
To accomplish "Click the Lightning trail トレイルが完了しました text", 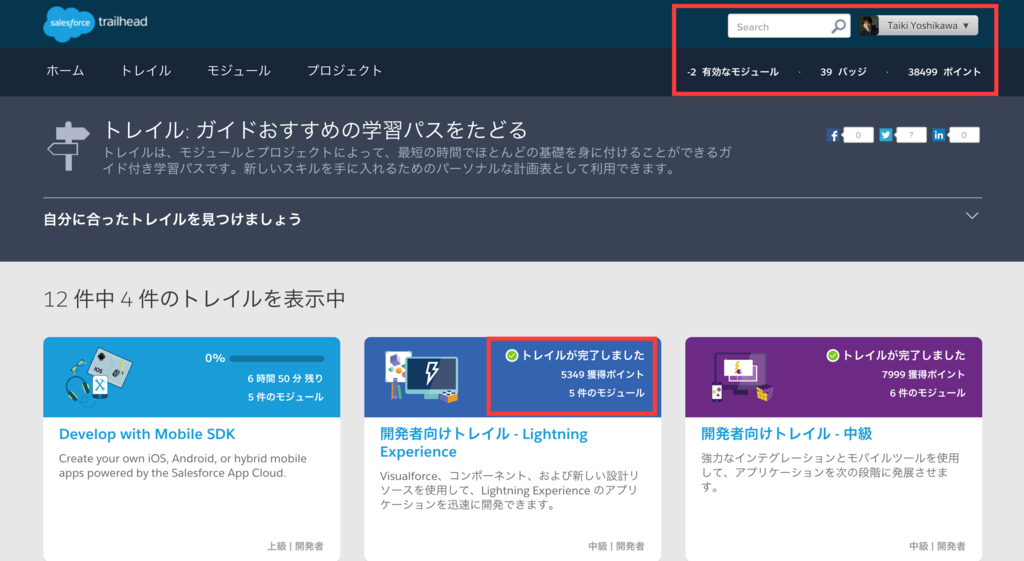I will tap(583, 355).
